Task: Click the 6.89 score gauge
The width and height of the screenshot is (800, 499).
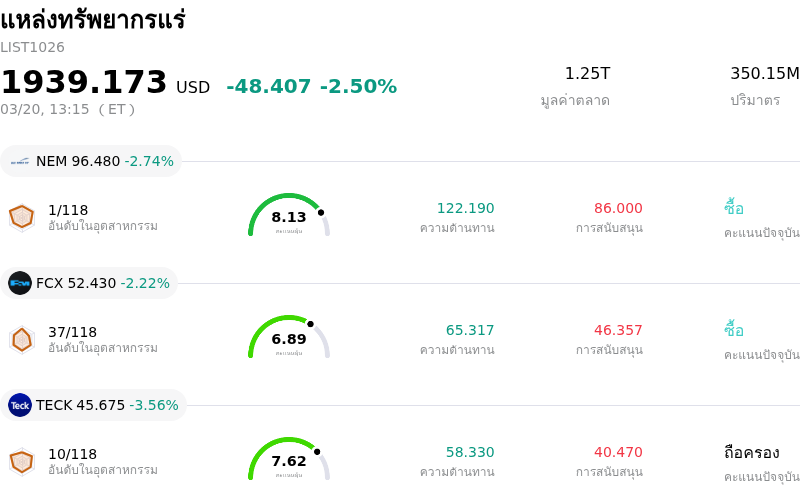Action: 289,338
